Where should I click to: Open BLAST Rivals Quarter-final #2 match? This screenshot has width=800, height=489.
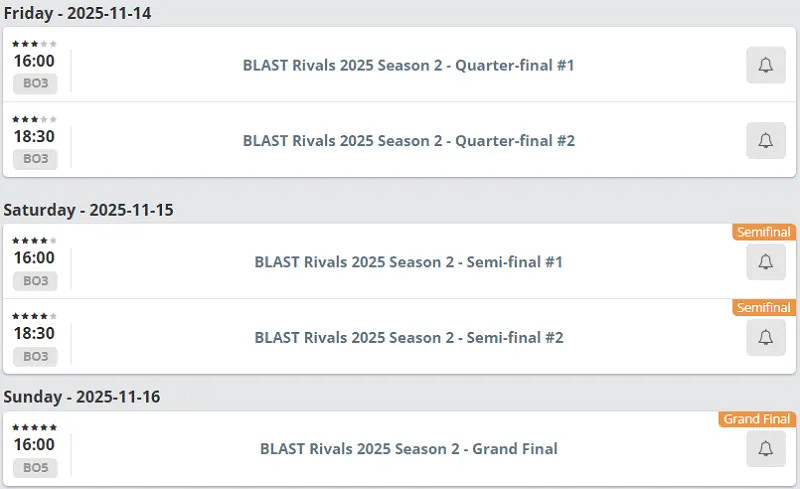408,141
